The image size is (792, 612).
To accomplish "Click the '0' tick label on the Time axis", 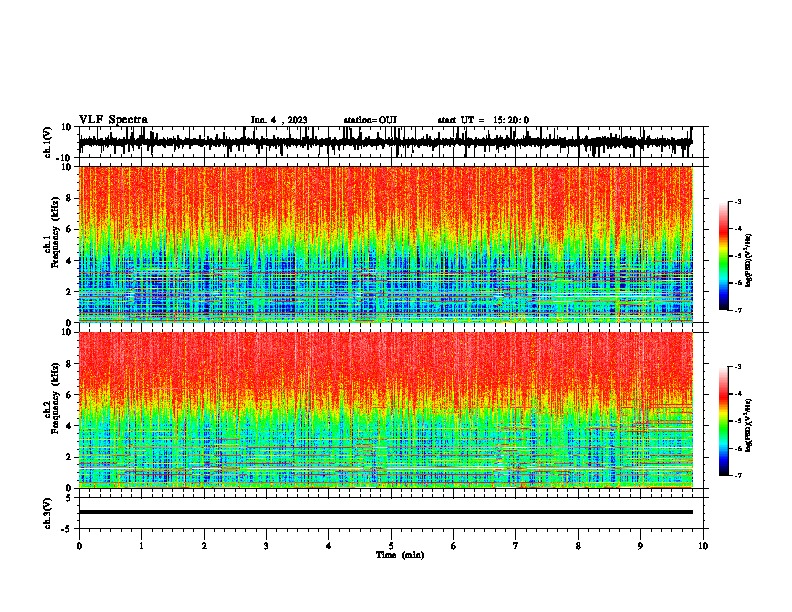I will pos(79,546).
